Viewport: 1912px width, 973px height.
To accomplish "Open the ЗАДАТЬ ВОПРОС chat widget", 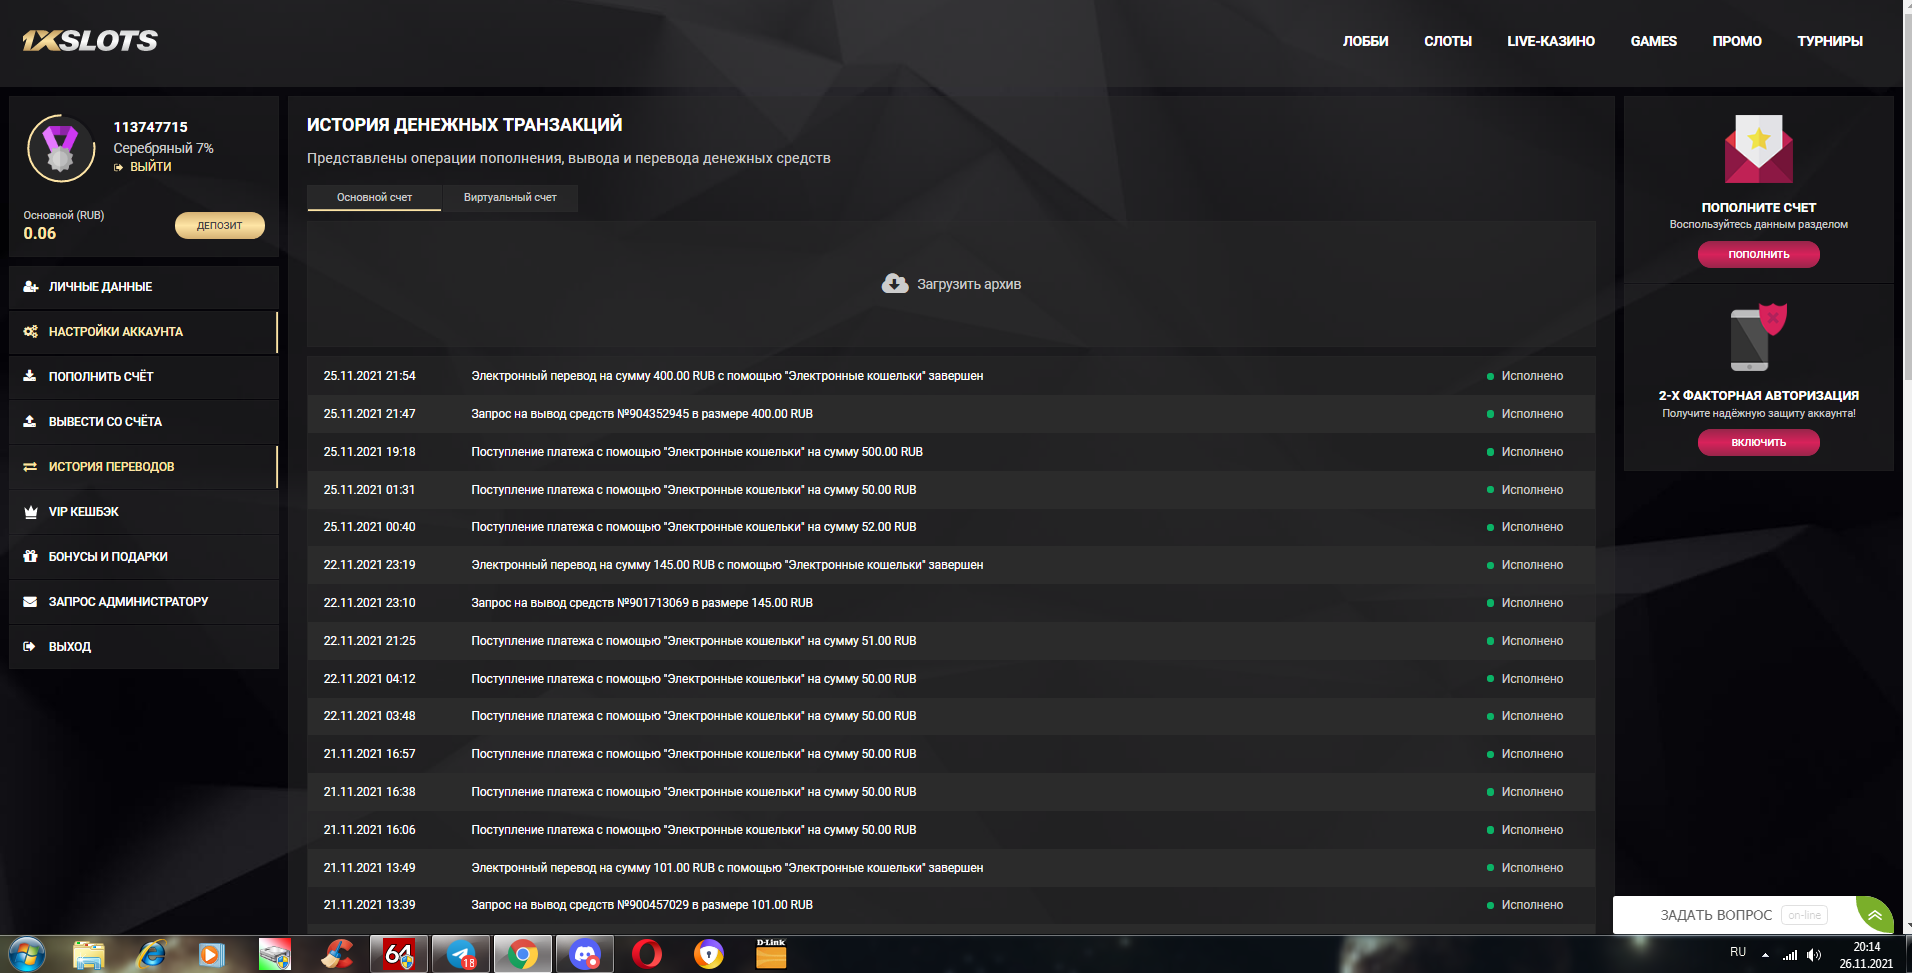I will coord(1735,915).
